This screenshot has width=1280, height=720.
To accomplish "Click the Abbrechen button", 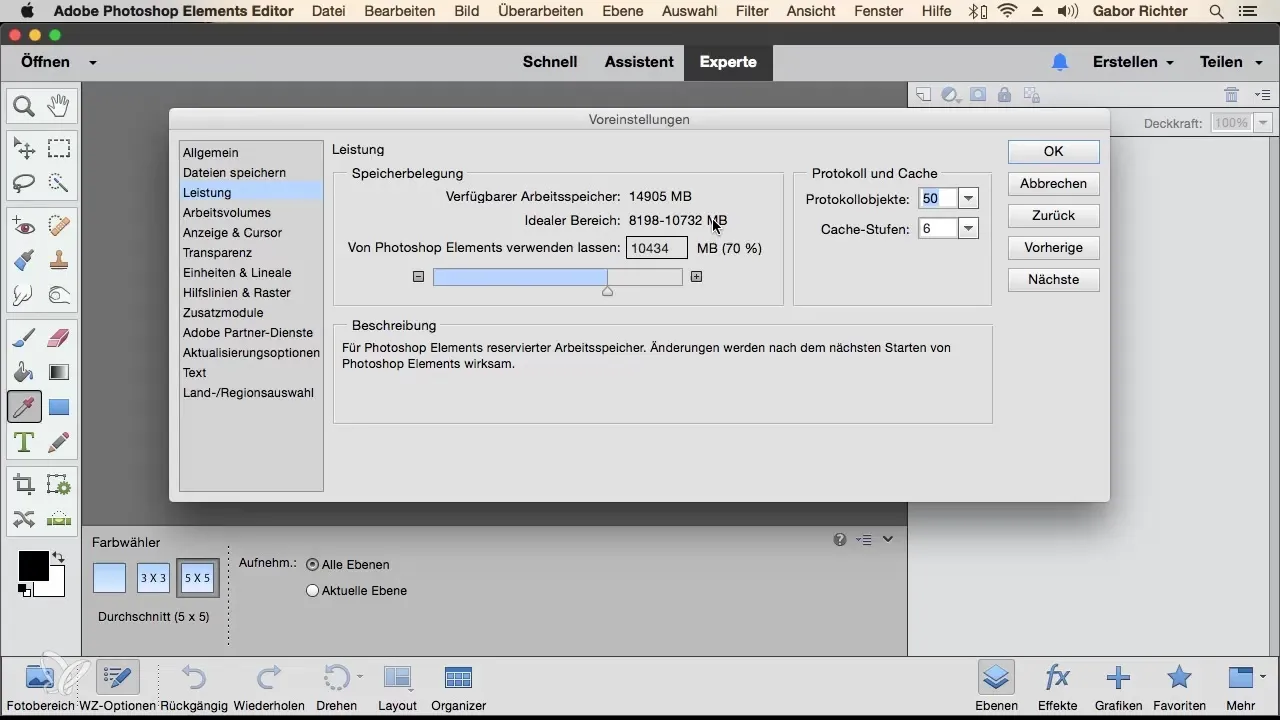I will point(1054,184).
